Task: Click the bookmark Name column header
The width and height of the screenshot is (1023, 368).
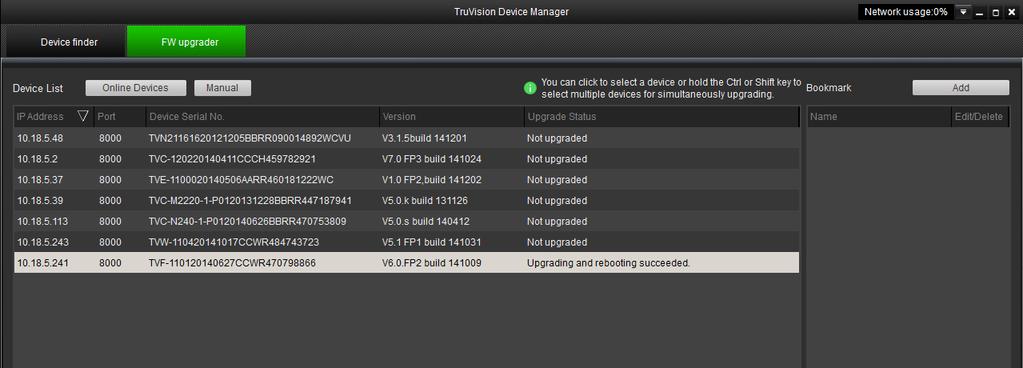Action: (879, 117)
